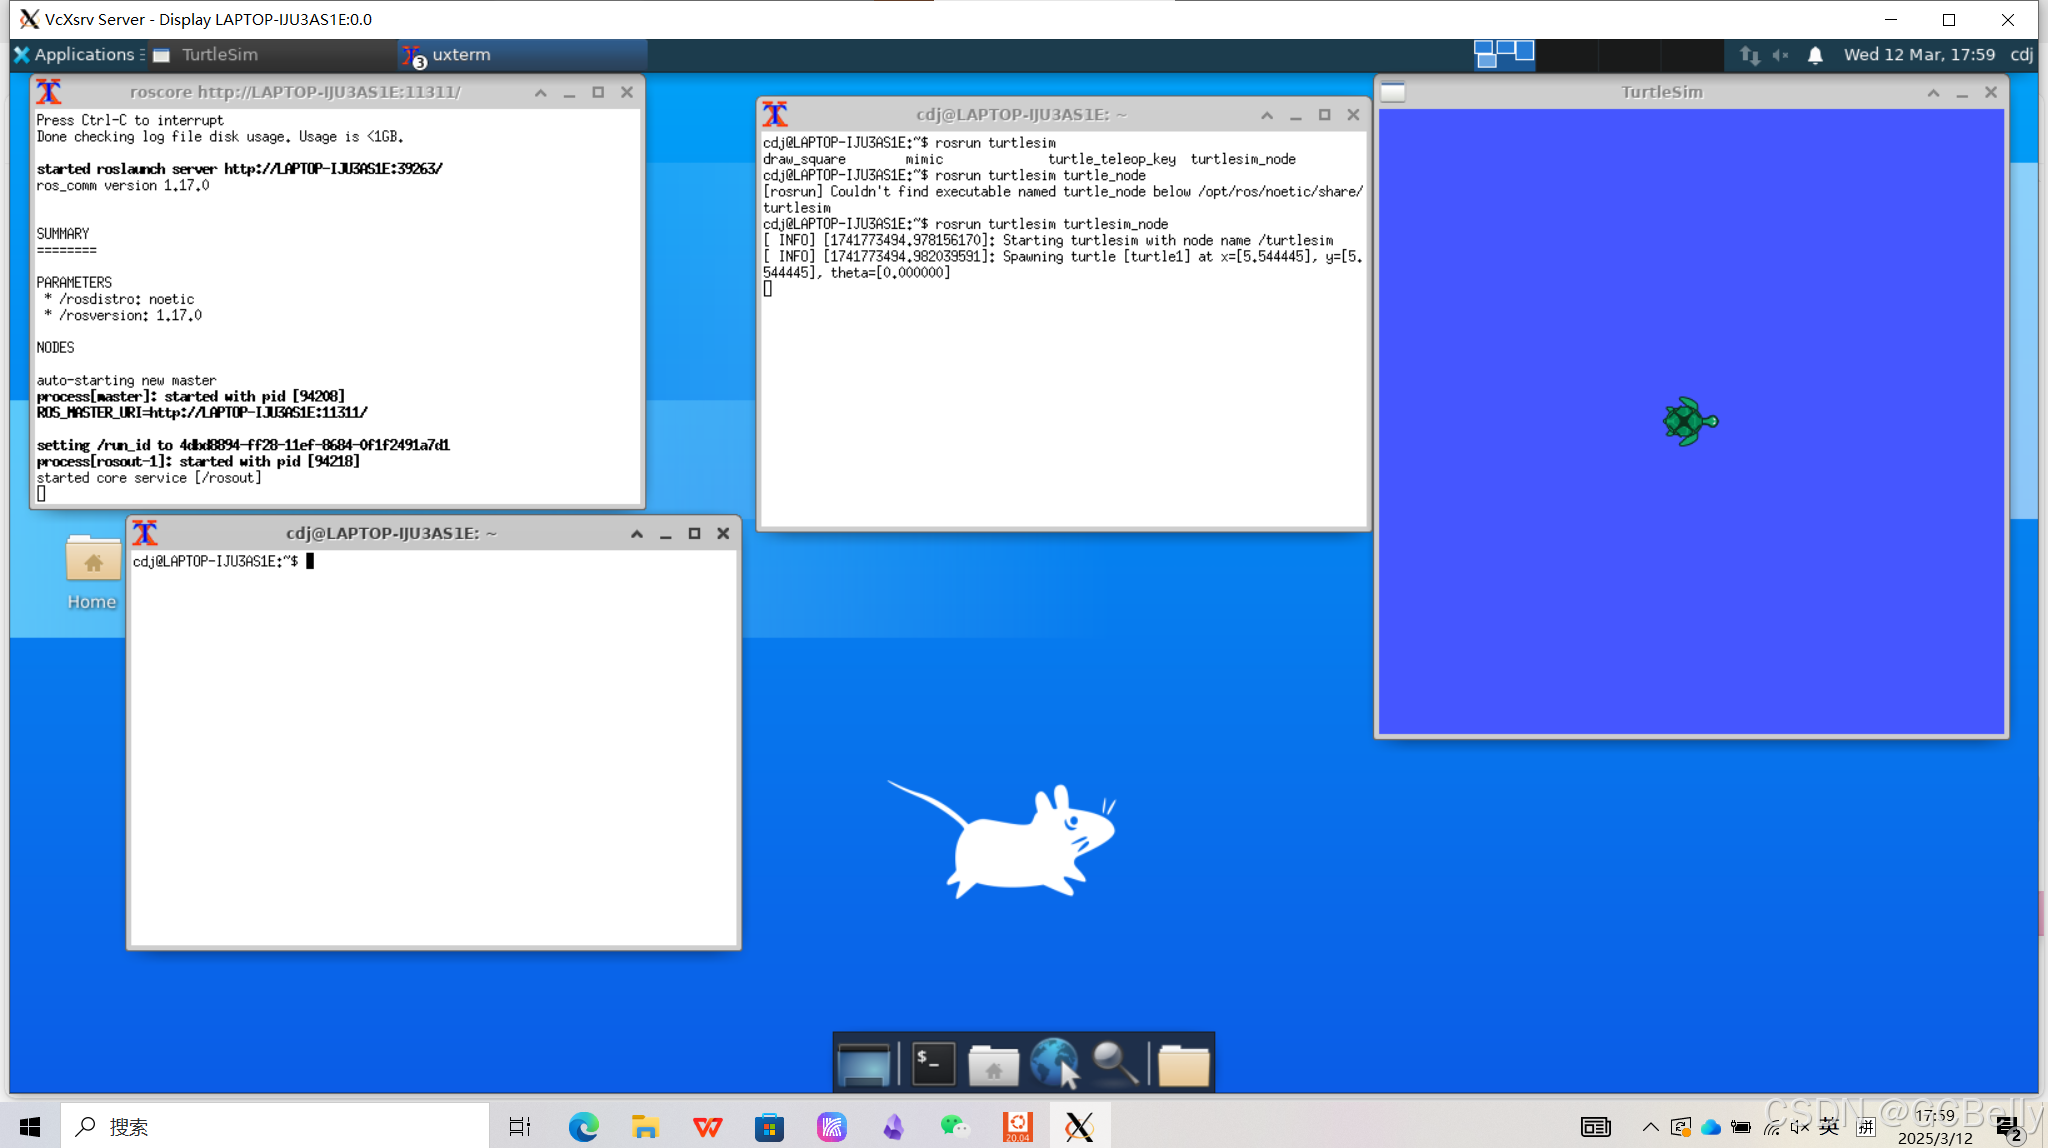The width and height of the screenshot is (2048, 1148).
Task: Click the panel clock date
Action: coord(1919,55)
